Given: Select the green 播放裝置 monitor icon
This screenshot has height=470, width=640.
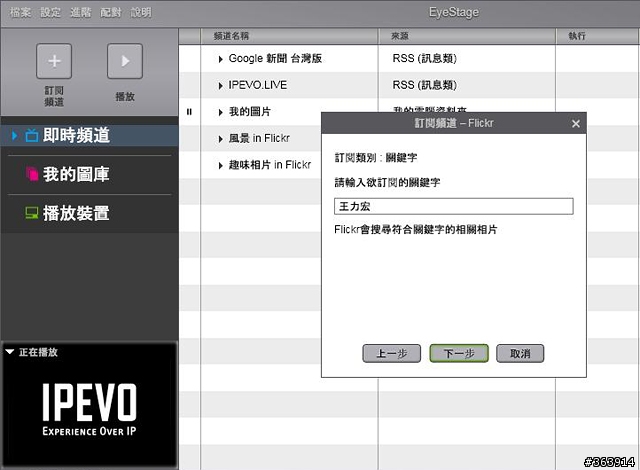Looking at the screenshot, I should tap(32, 213).
